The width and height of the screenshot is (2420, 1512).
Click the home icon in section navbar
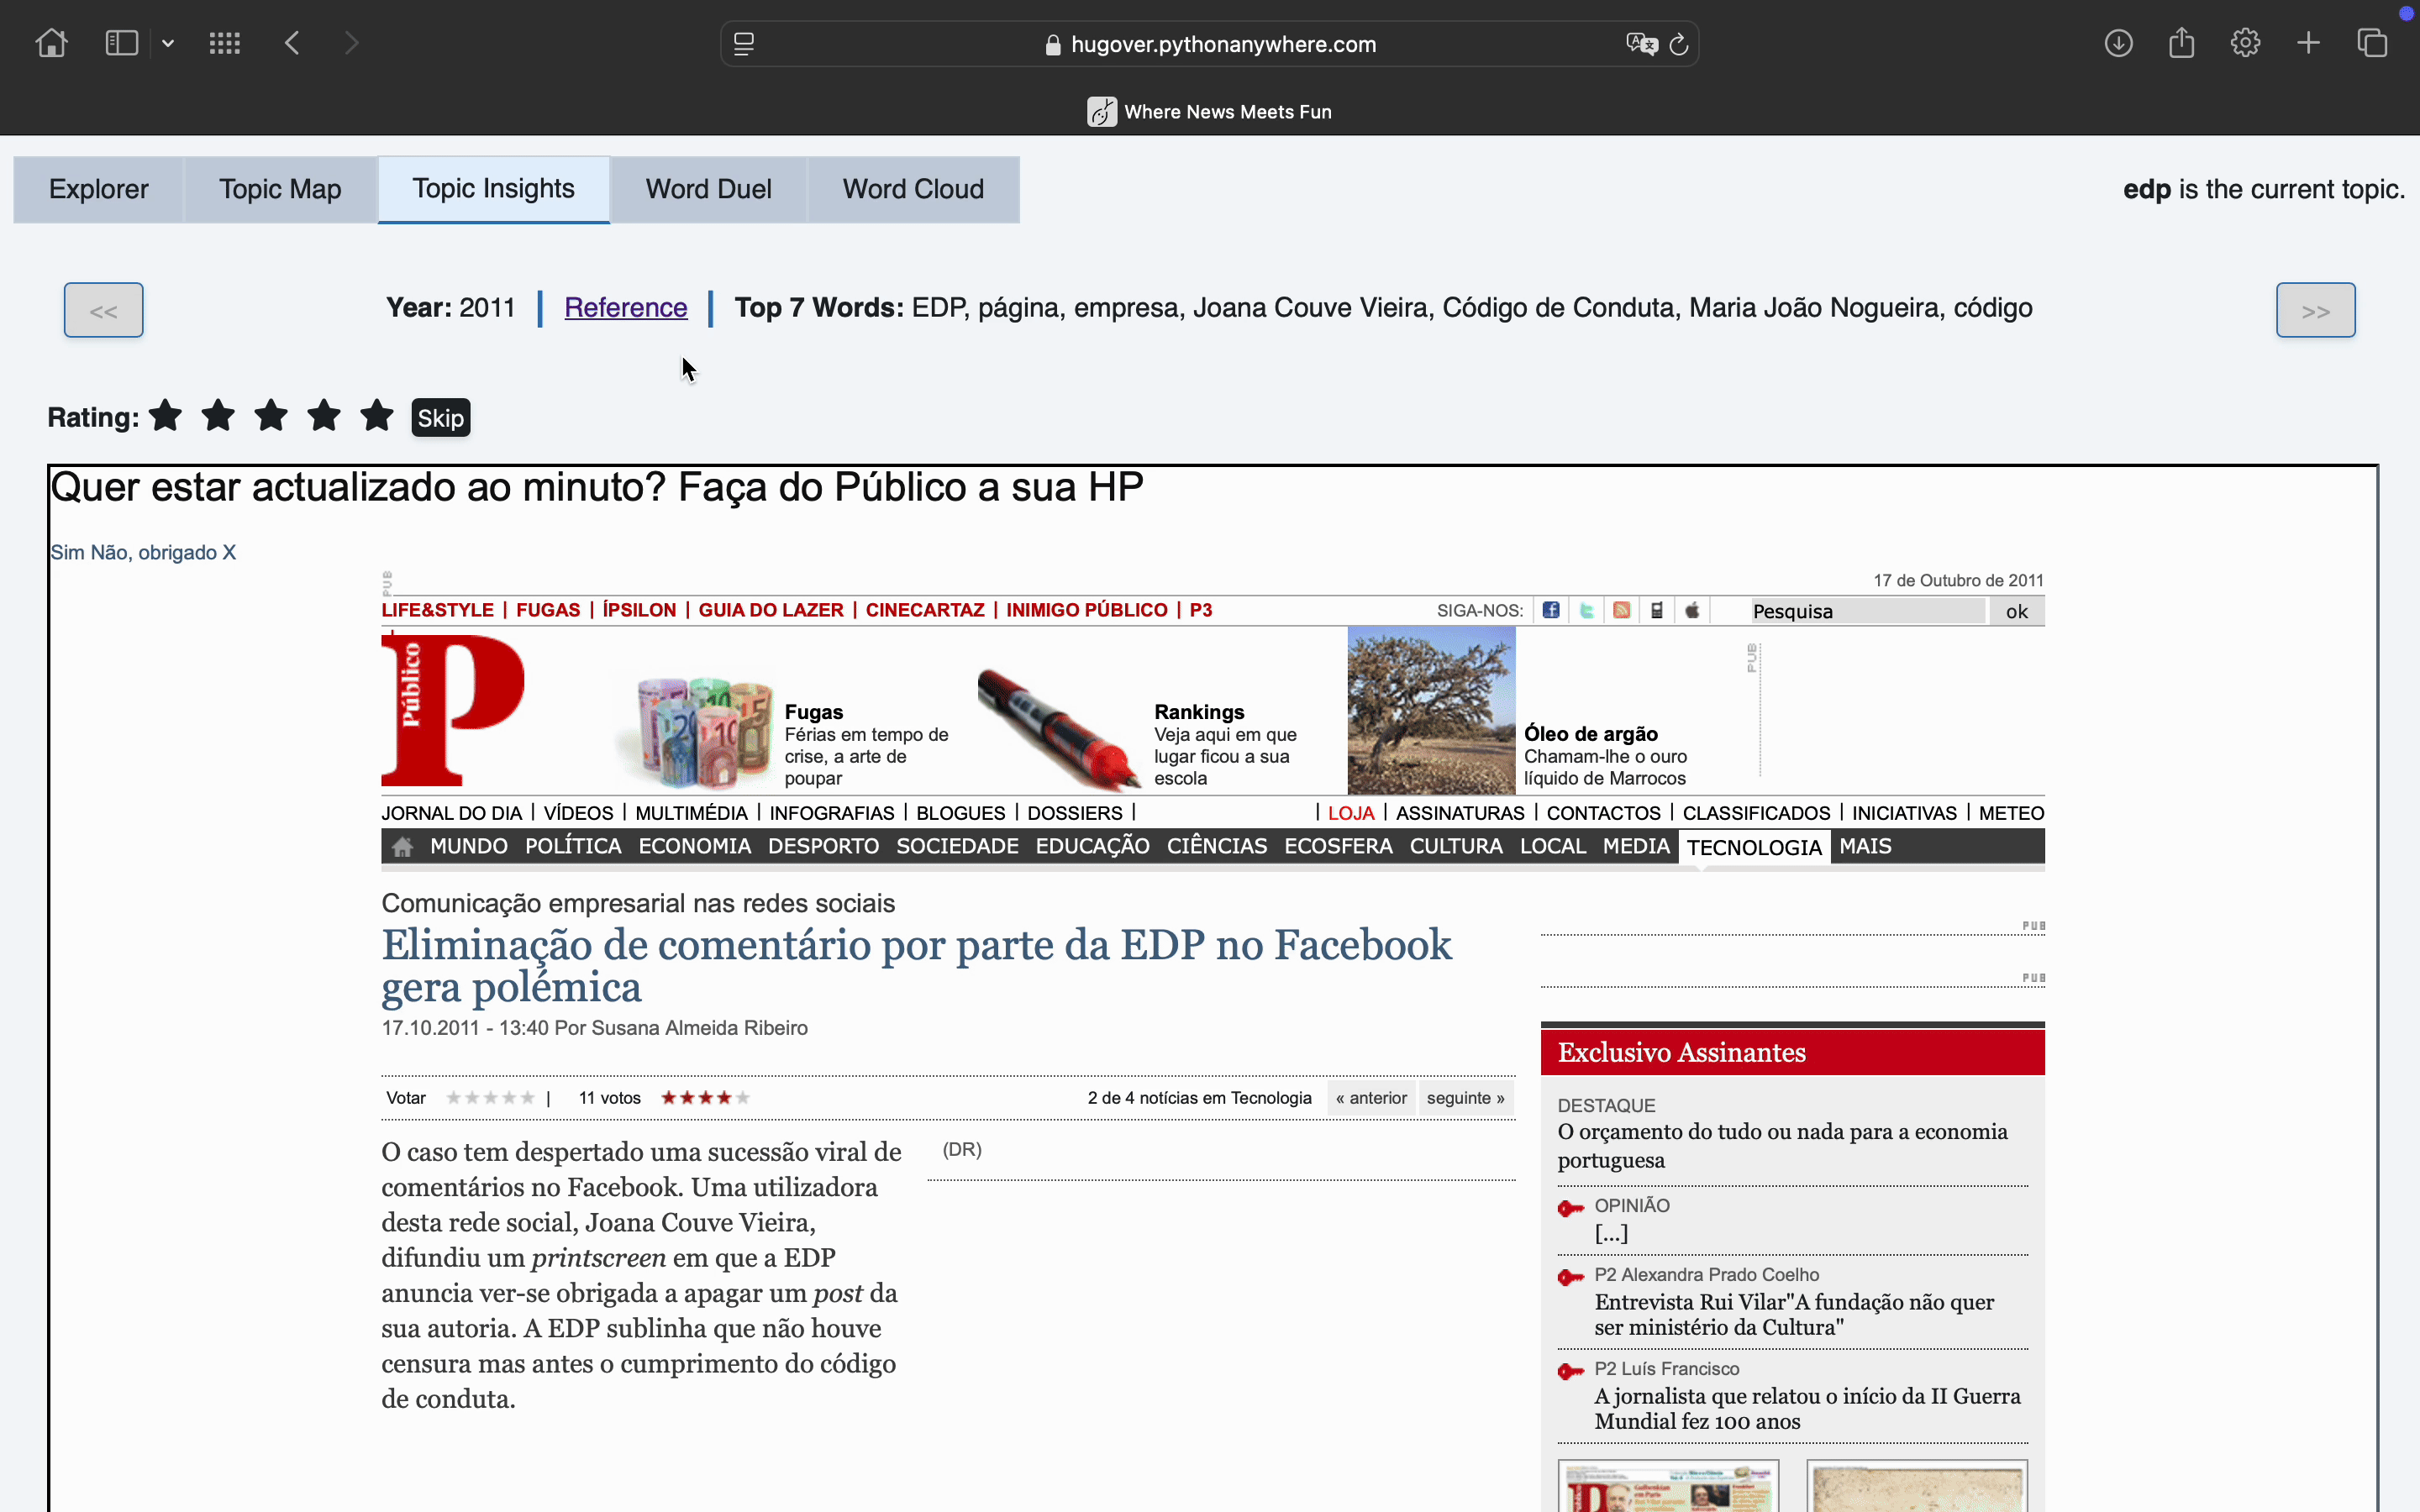(x=403, y=847)
